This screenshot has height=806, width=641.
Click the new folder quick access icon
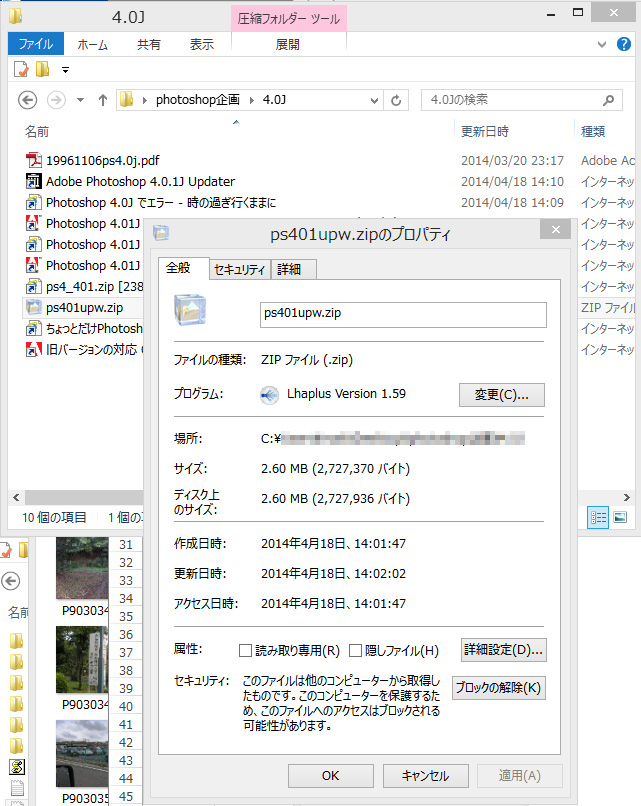tap(43, 69)
